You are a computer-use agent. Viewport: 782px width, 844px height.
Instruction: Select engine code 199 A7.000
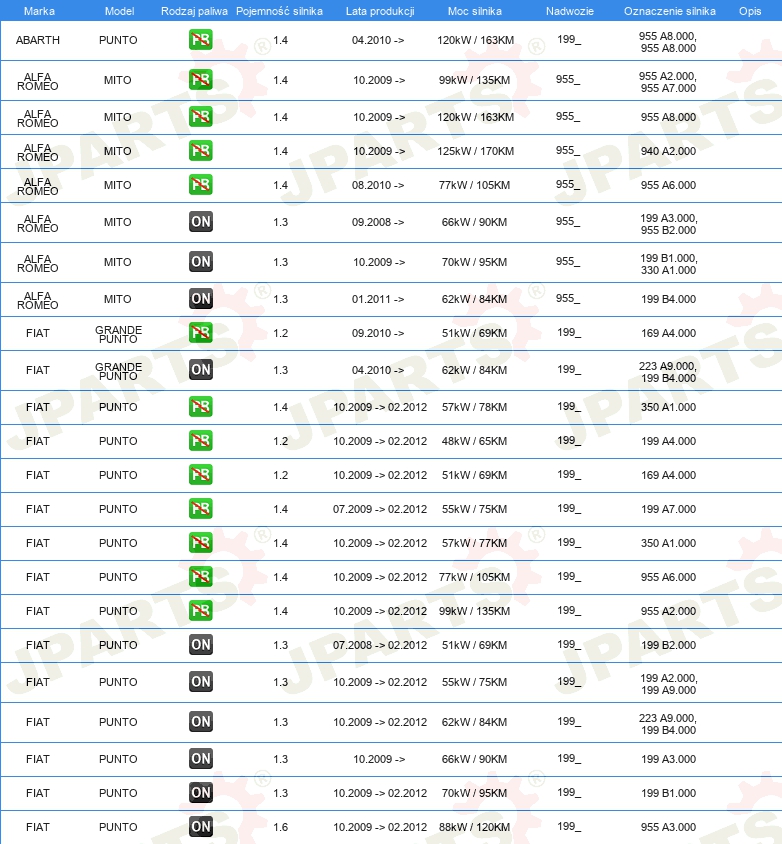pyautogui.click(x=668, y=509)
